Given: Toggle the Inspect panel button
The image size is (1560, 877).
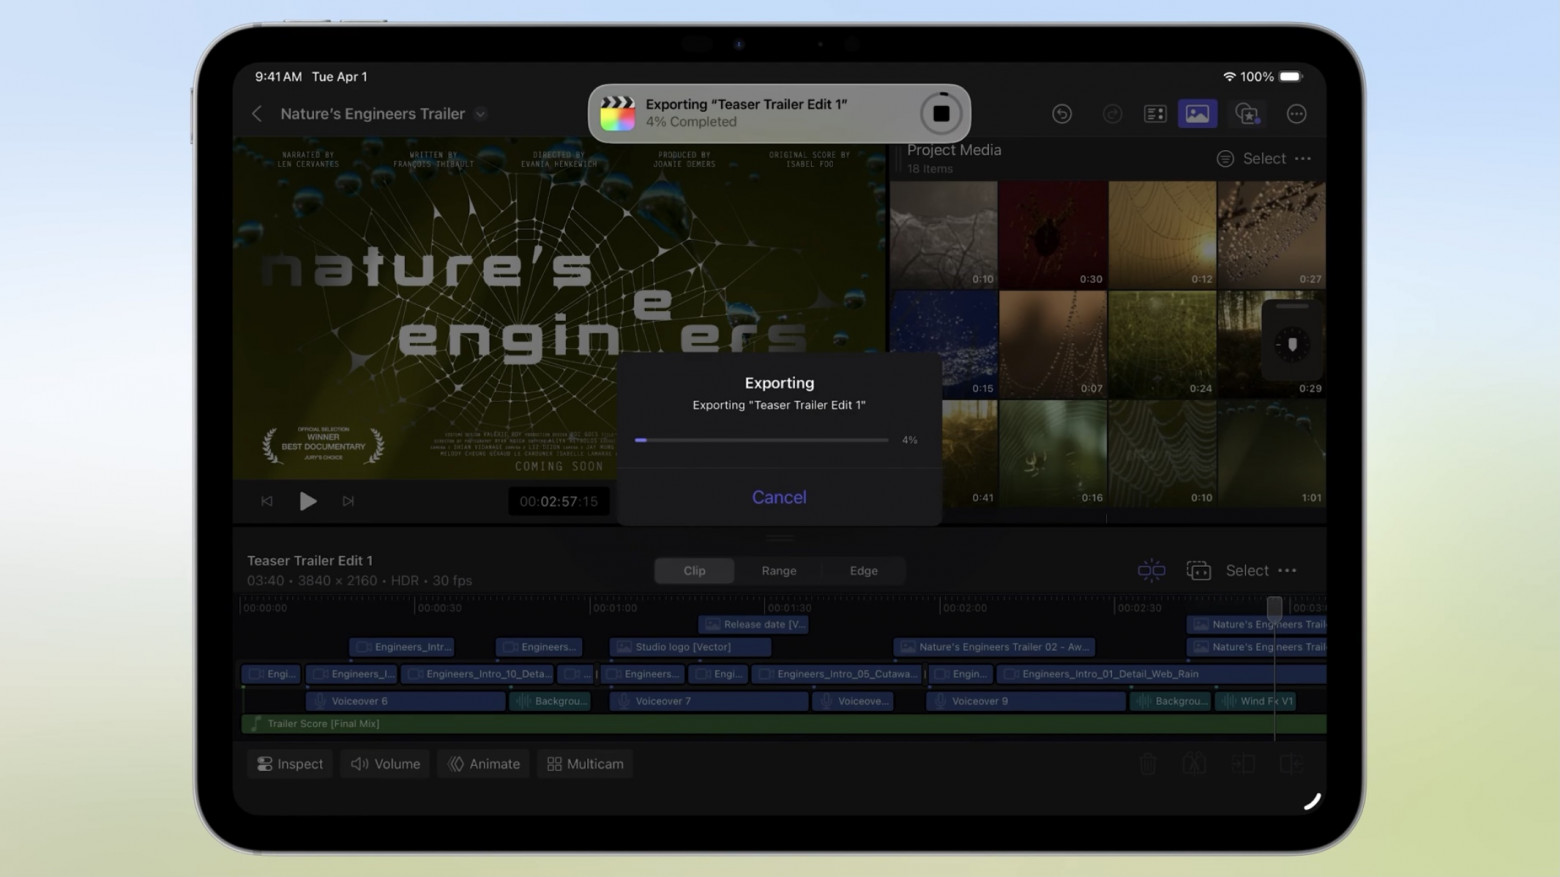Looking at the screenshot, I should click(290, 764).
